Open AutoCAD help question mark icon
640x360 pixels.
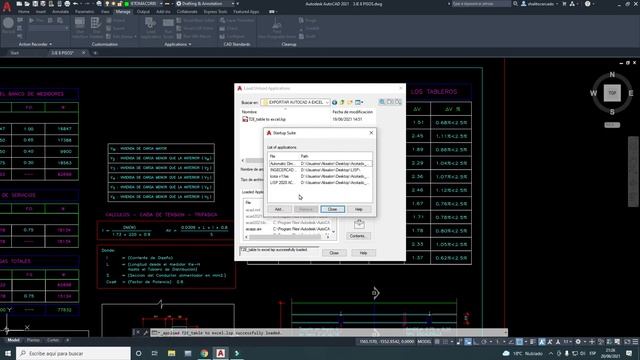point(587,4)
